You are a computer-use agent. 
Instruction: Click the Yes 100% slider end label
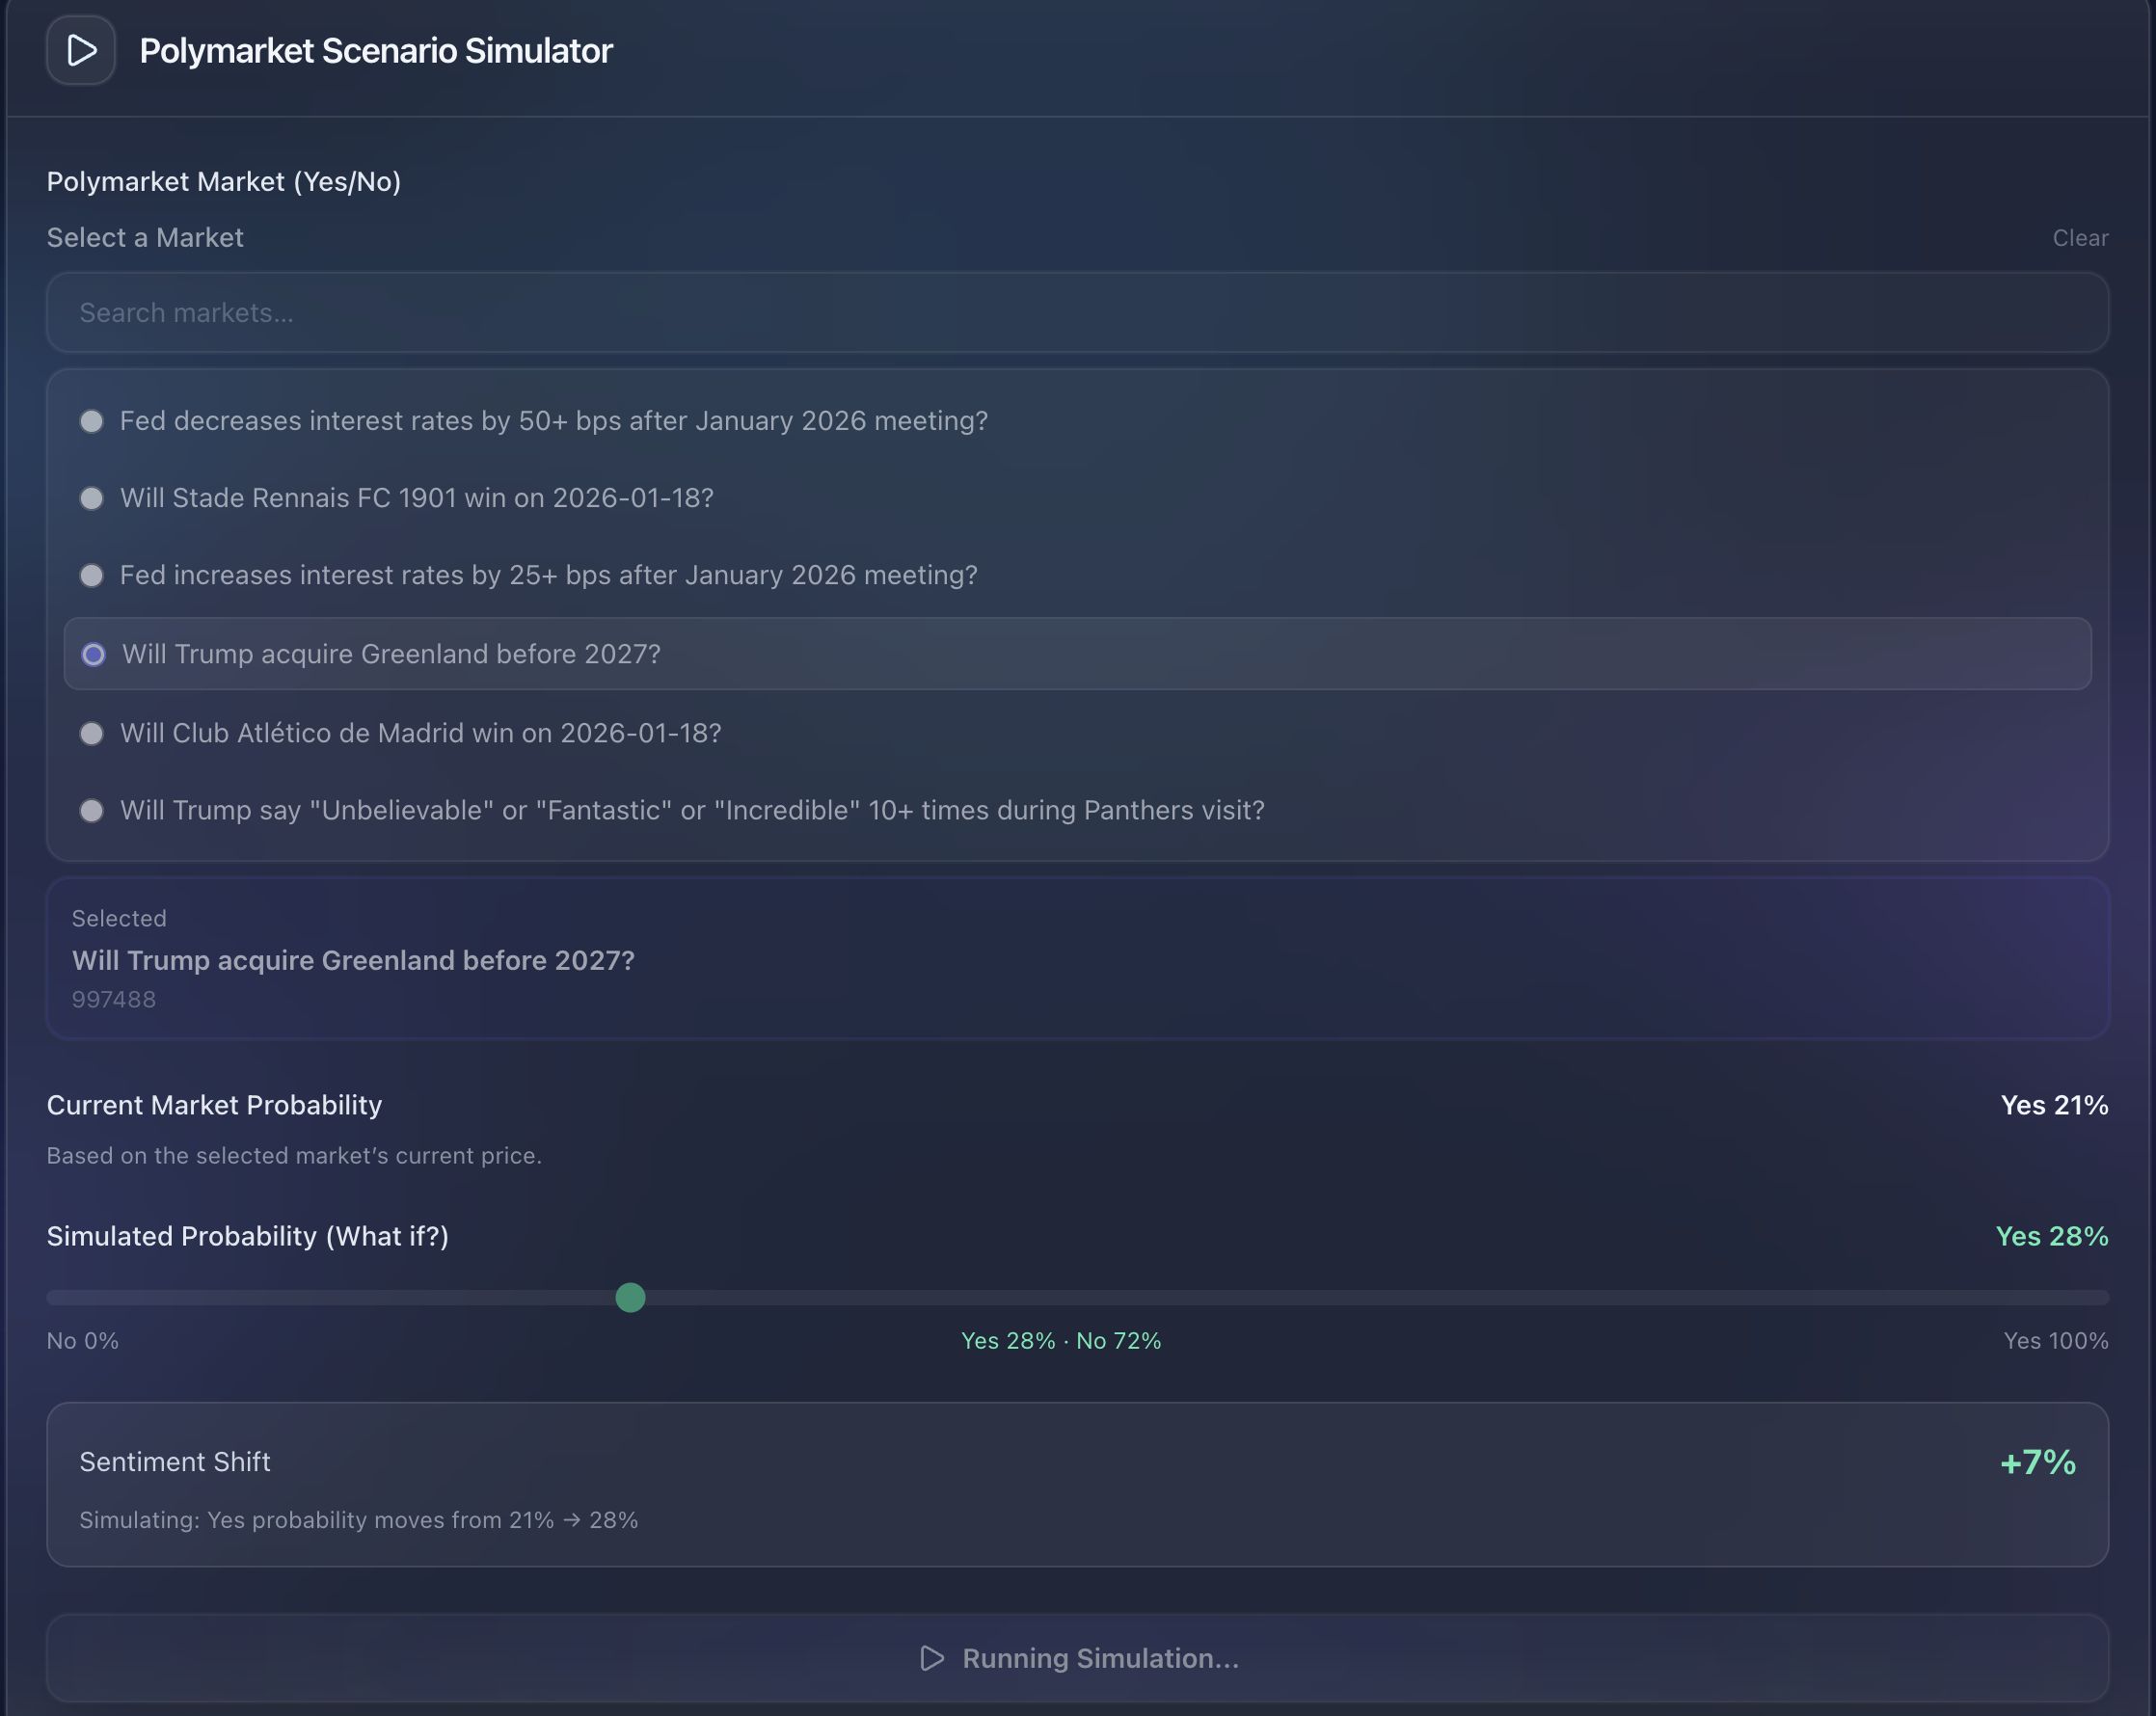2055,1340
